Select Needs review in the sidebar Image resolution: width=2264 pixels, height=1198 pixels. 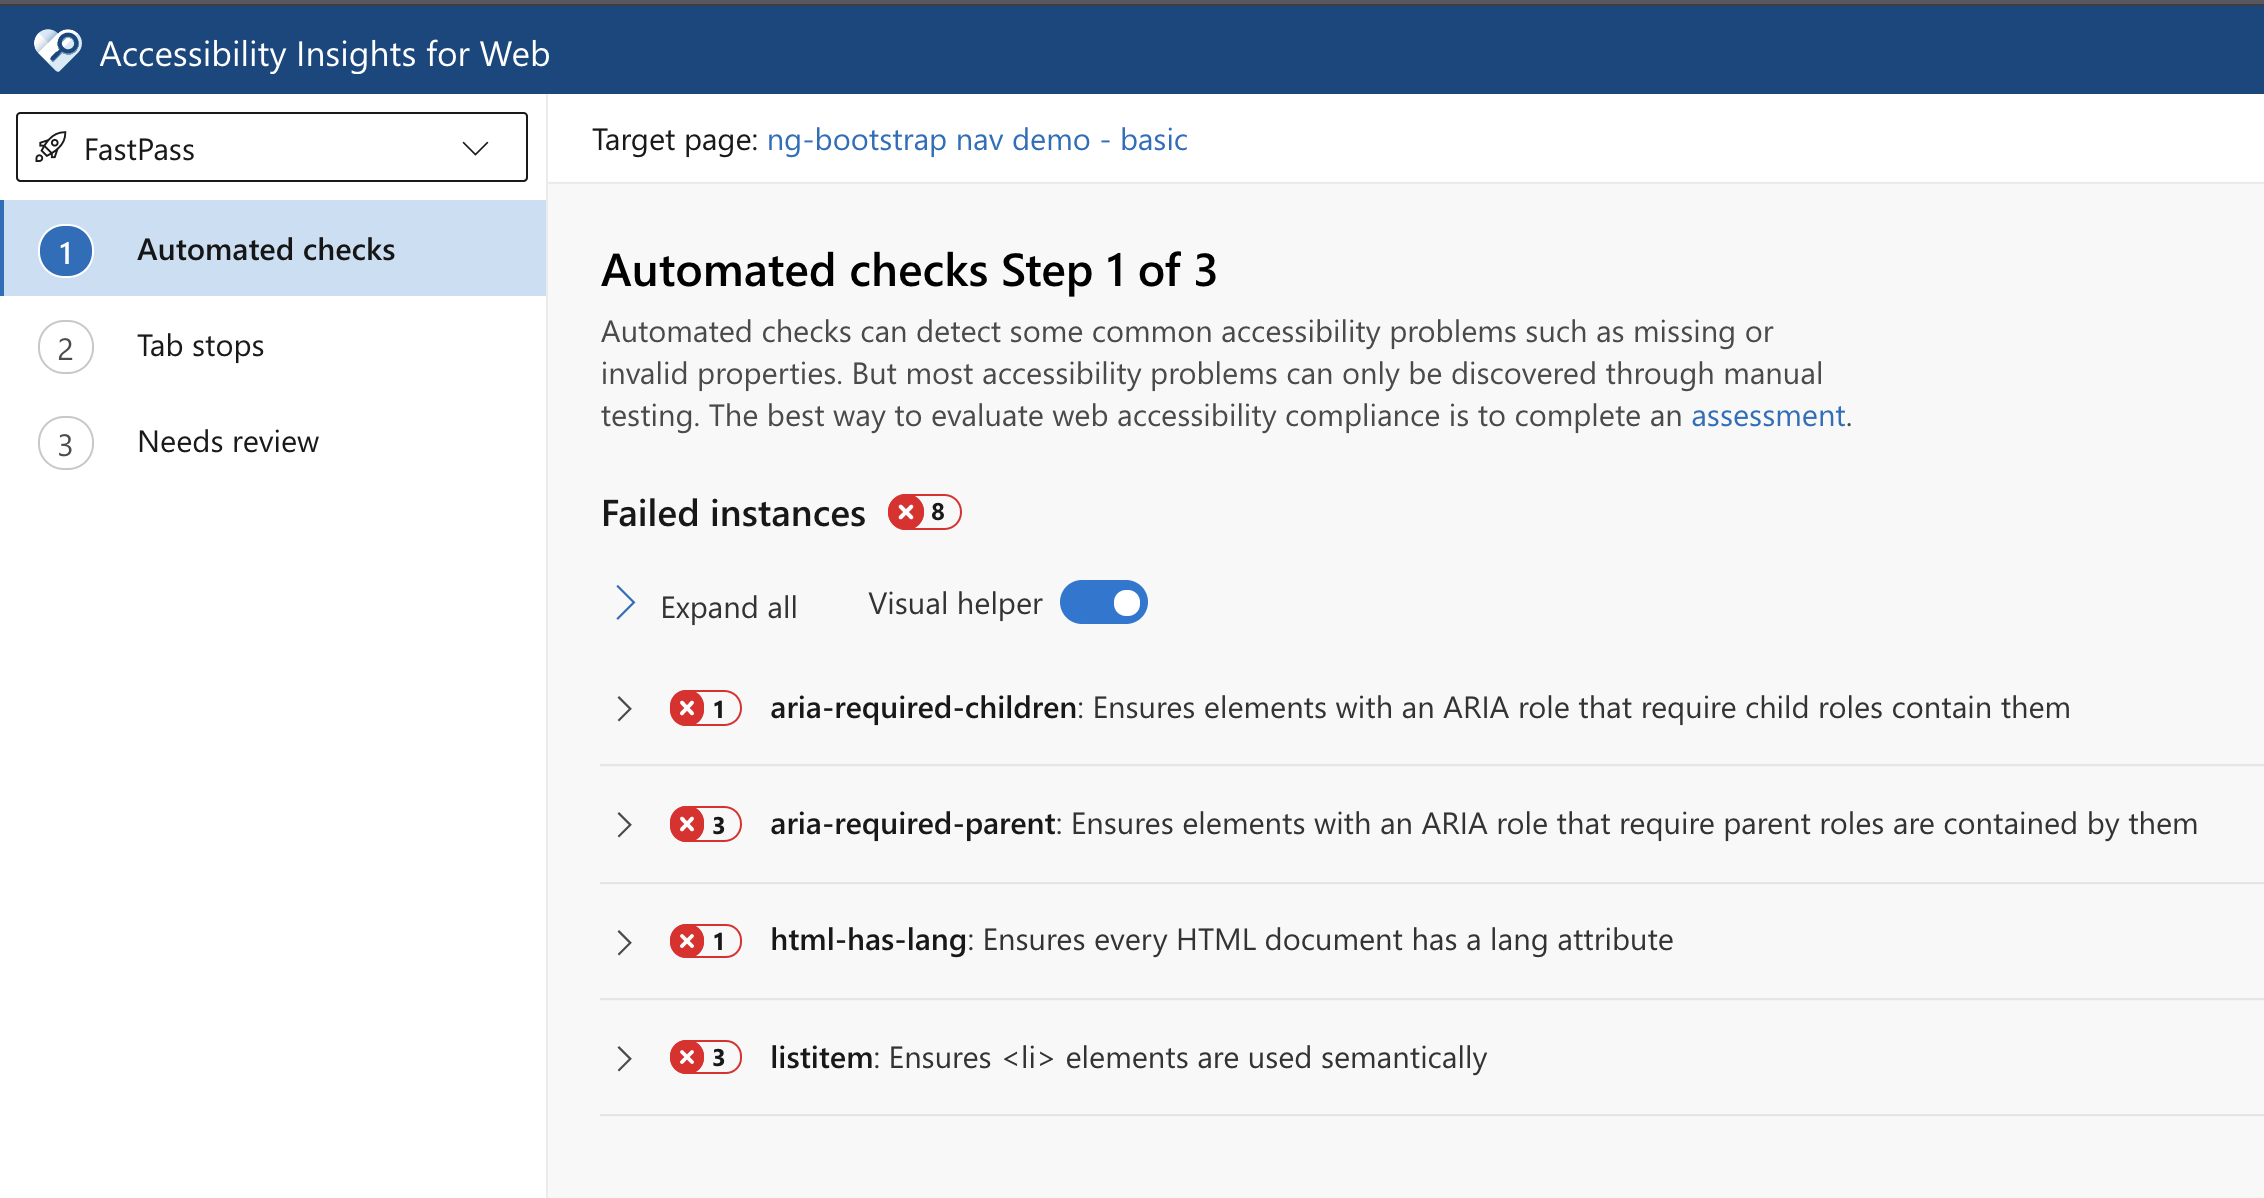[x=227, y=441]
